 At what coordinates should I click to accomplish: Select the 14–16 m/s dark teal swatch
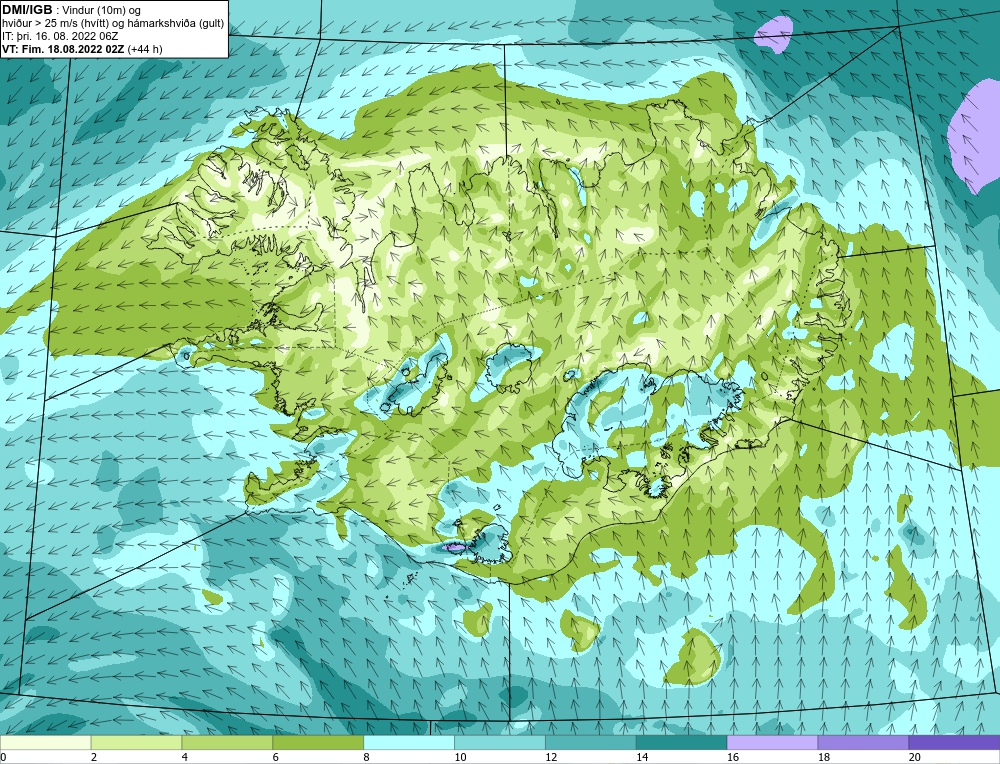681,742
